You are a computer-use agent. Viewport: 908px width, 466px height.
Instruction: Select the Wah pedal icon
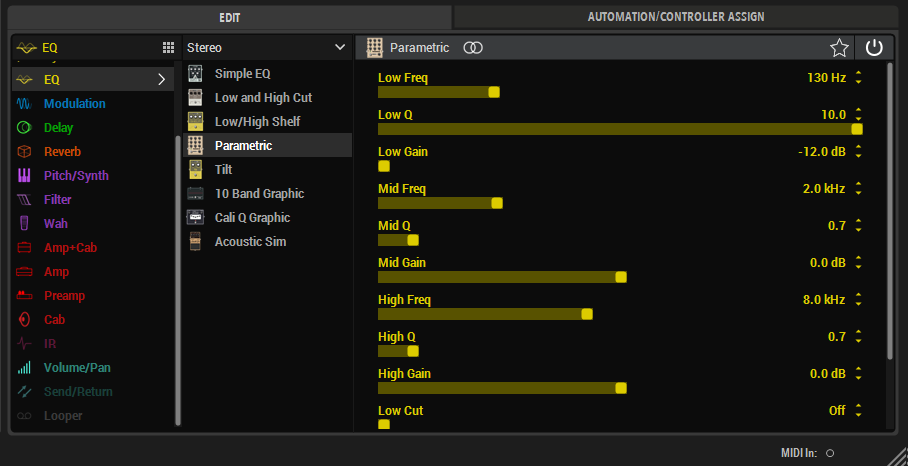point(25,224)
